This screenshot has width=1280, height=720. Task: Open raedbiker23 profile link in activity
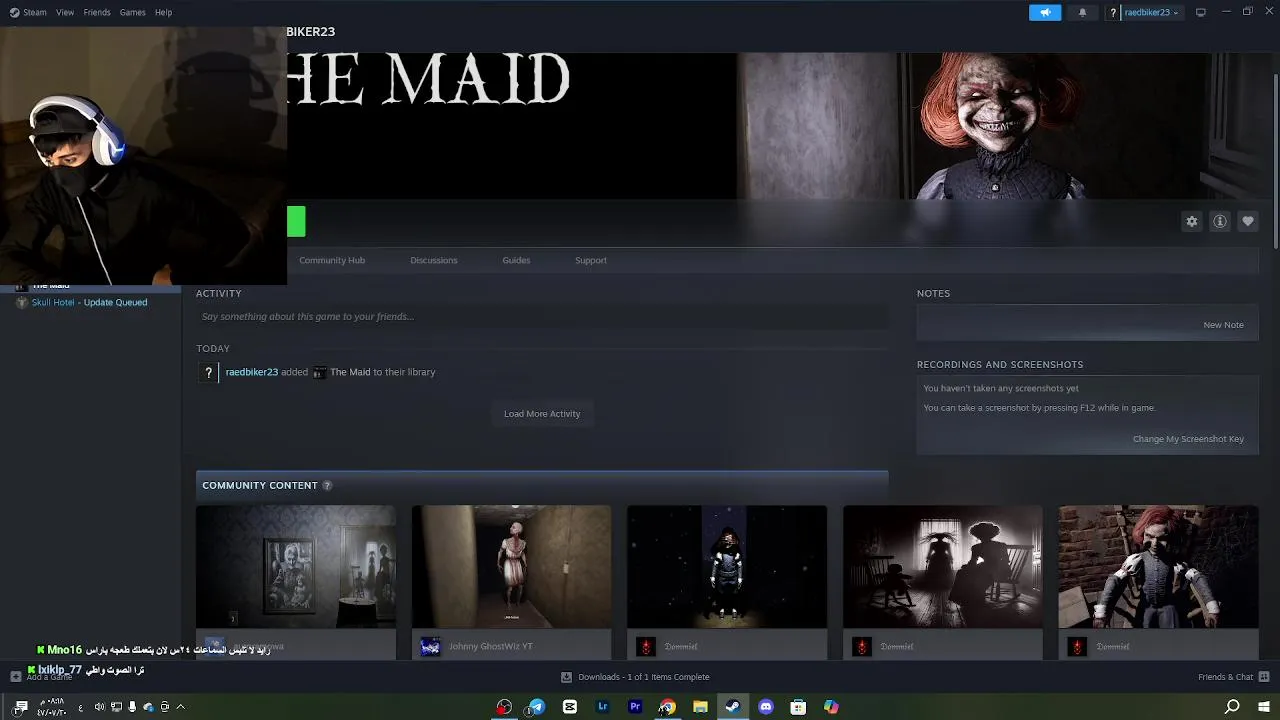point(252,372)
